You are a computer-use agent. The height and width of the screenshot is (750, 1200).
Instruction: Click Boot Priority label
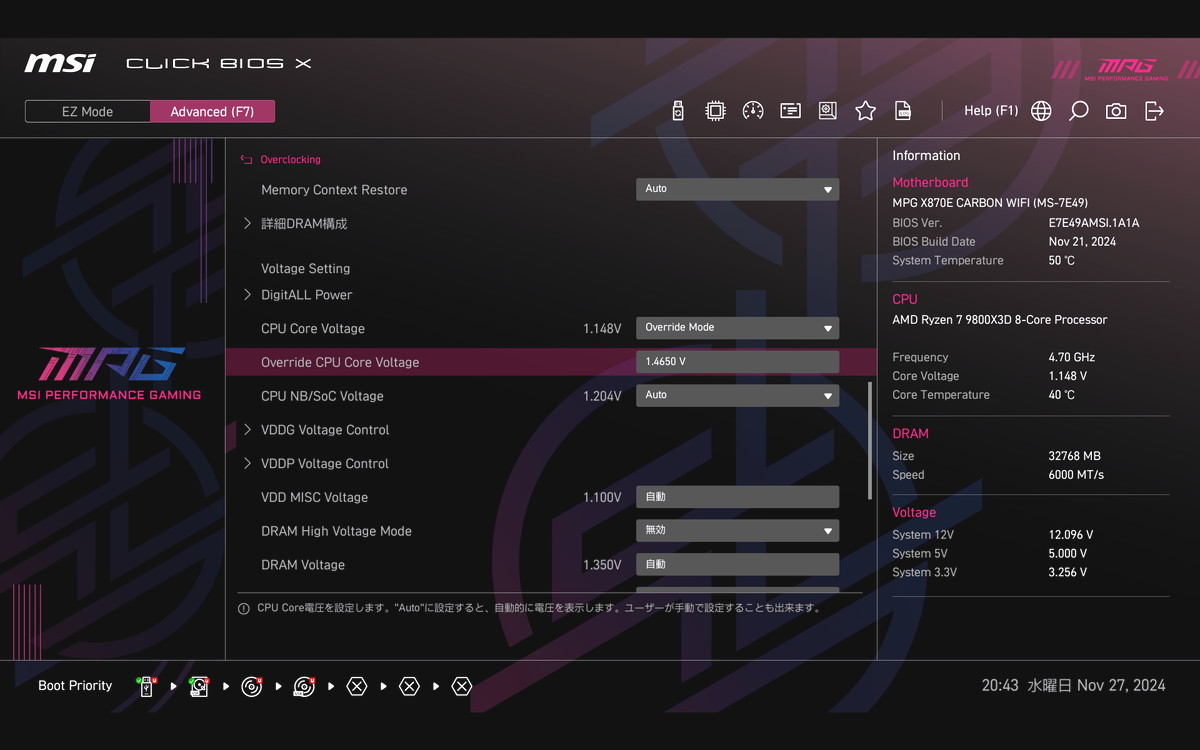tap(75, 686)
